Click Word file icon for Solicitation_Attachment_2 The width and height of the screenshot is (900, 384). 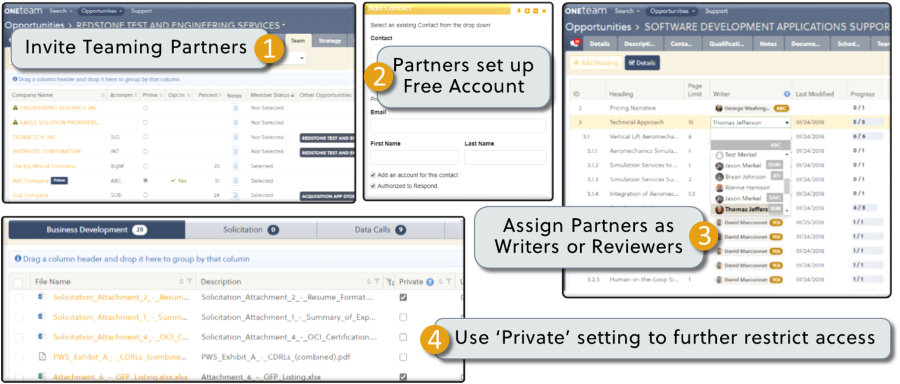(41, 297)
